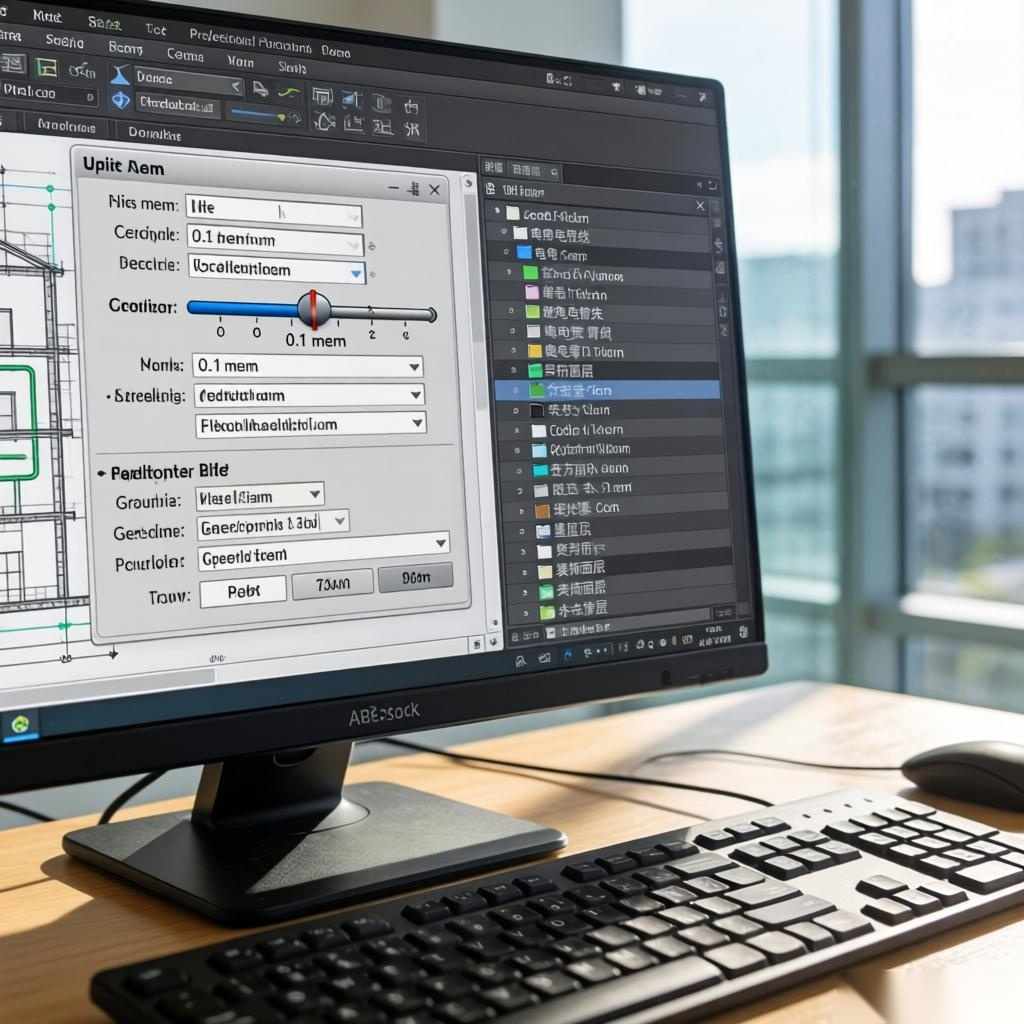The height and width of the screenshot is (1024, 1024).
Task: Click the box icon ending the upper toolbar icon row
Action: tap(410, 106)
